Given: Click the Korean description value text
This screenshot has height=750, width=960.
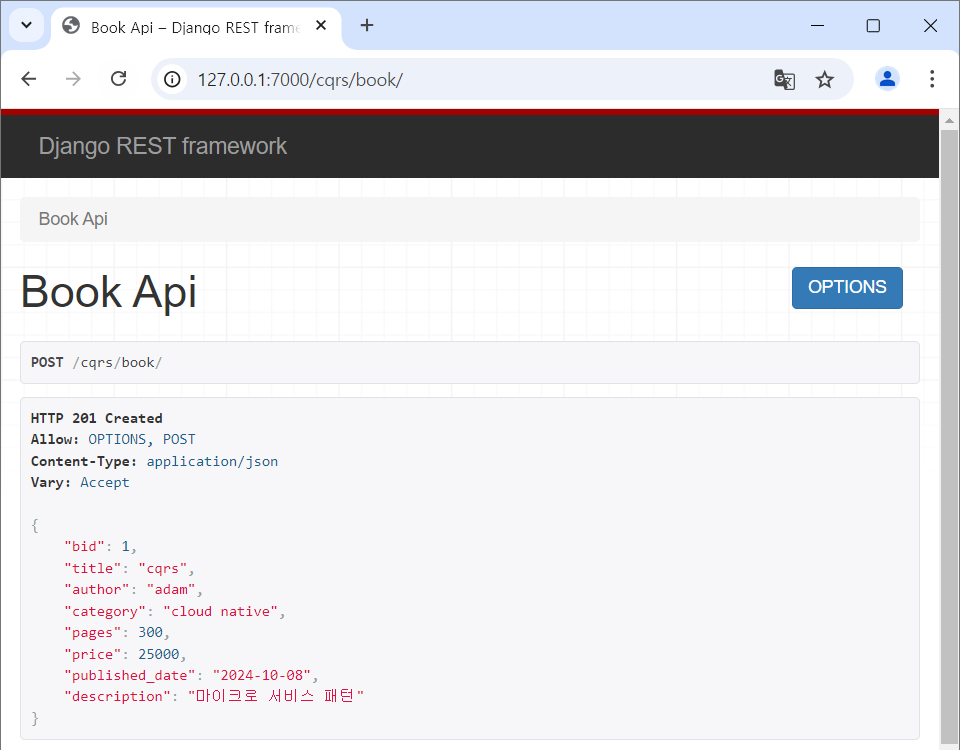Looking at the screenshot, I should tap(276, 696).
